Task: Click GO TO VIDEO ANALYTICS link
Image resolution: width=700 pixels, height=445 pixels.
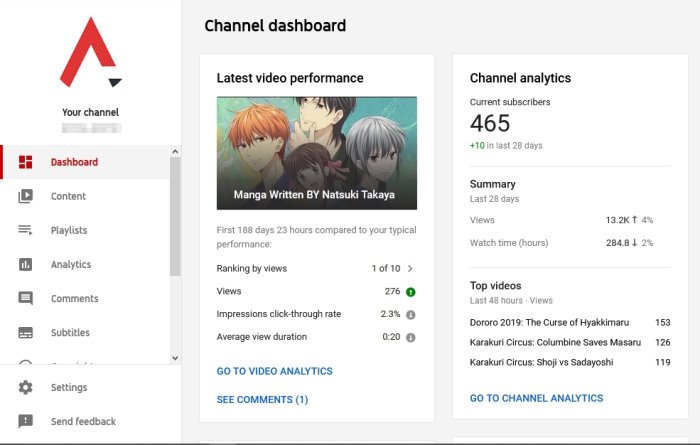Action: 275,371
